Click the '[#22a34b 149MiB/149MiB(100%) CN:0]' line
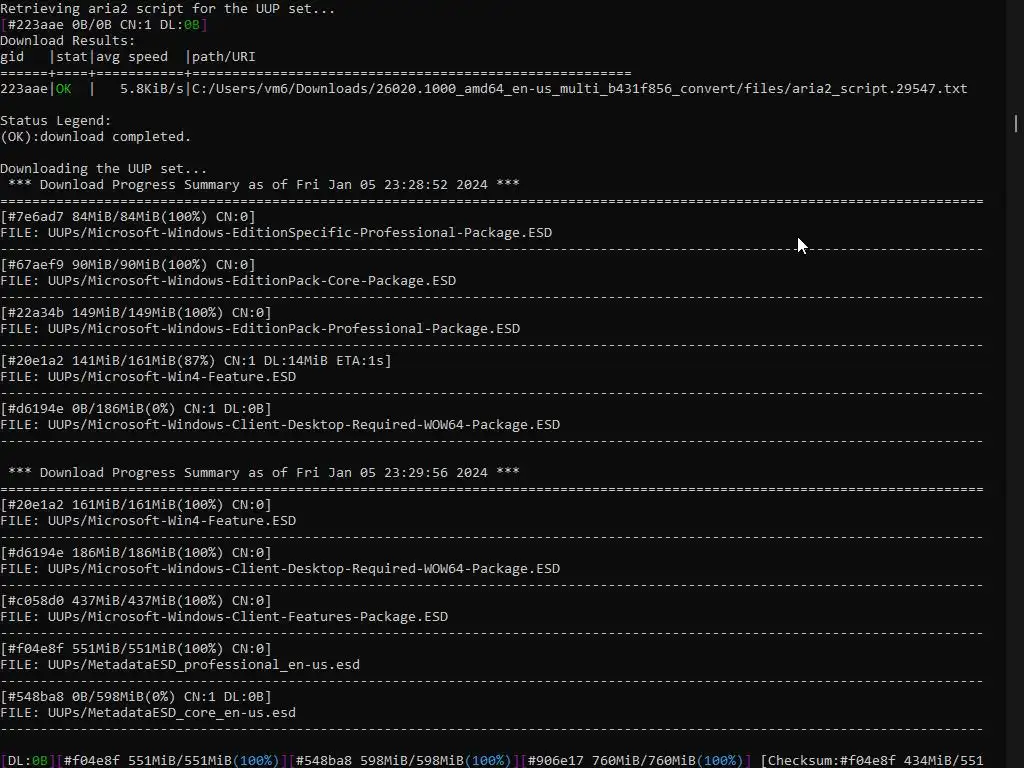The height and width of the screenshot is (768, 1024). pos(136,313)
